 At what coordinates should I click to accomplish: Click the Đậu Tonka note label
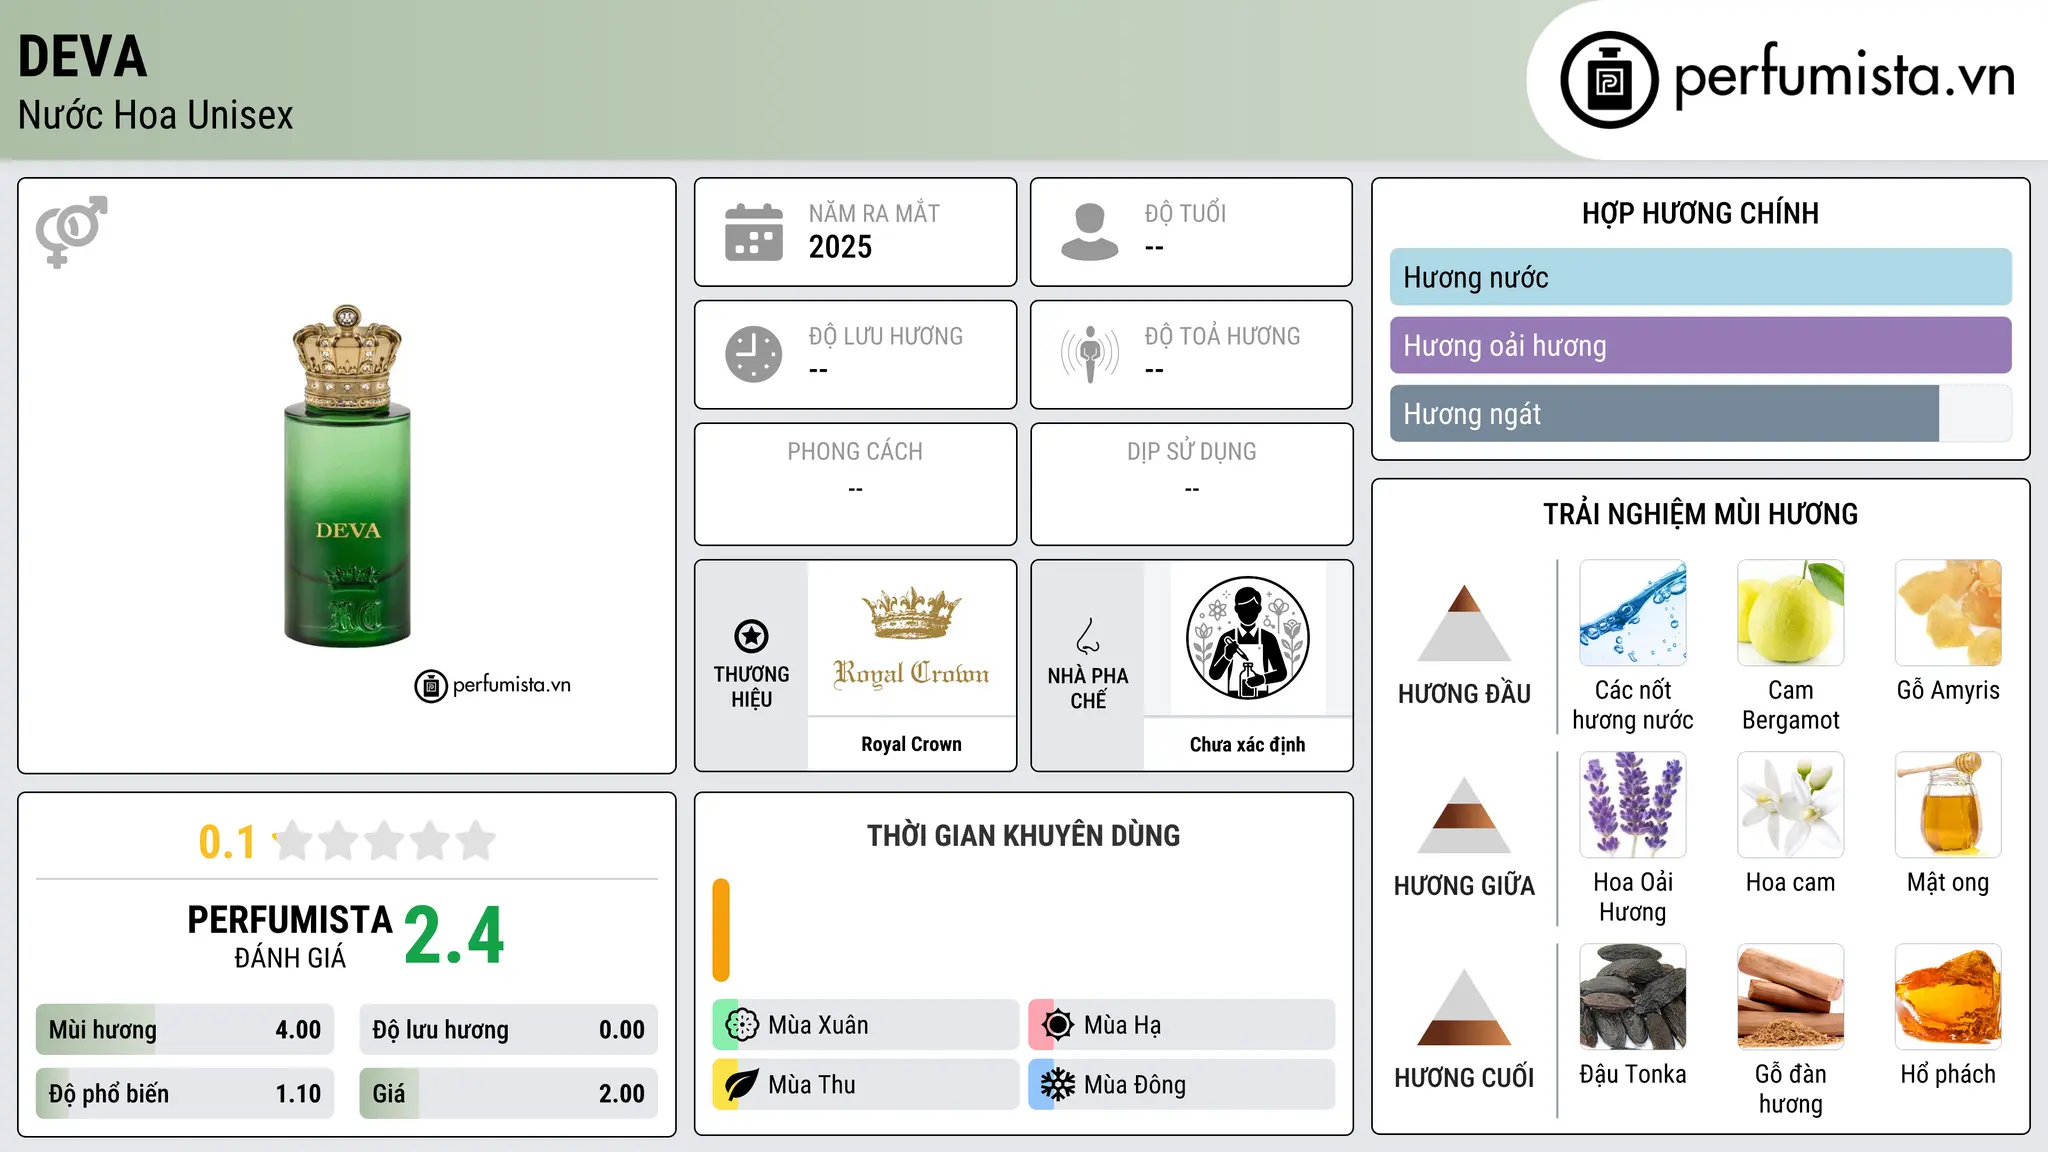[x=1633, y=1075]
